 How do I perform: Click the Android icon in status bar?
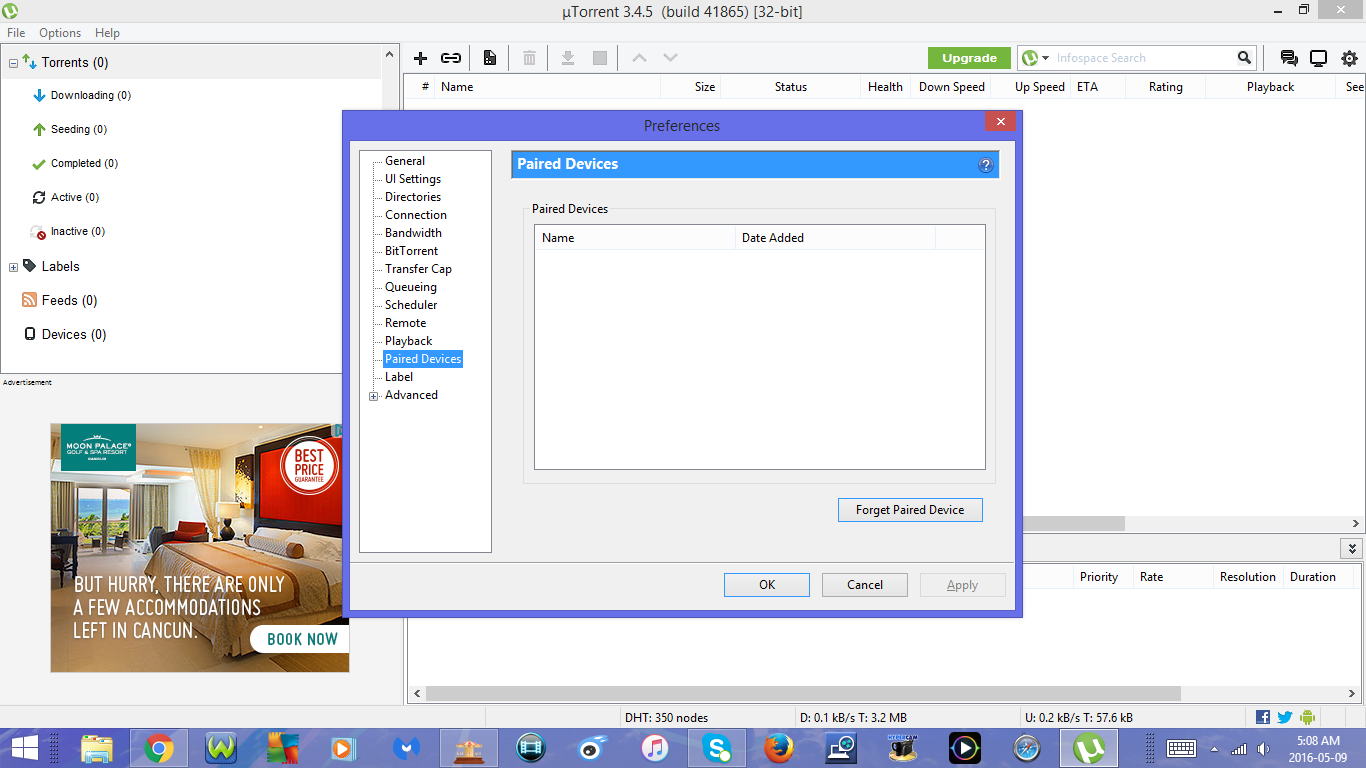(1307, 717)
